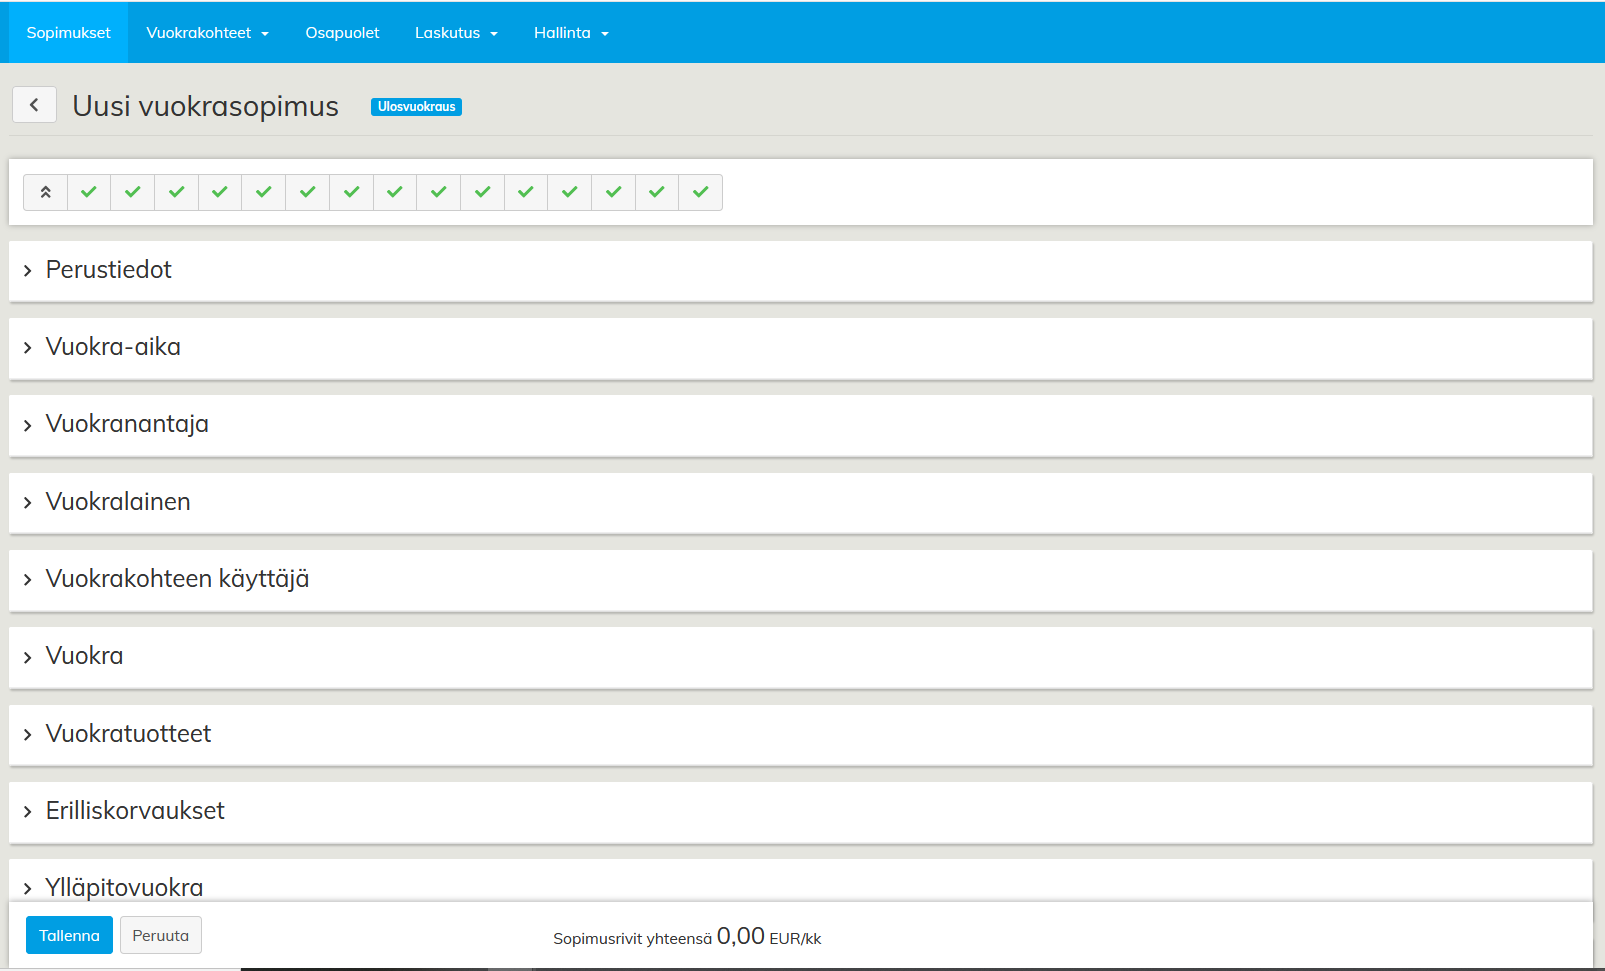Open the Vuokranantaja panel
Viewport: 1605px width, 971px height.
tap(127, 424)
